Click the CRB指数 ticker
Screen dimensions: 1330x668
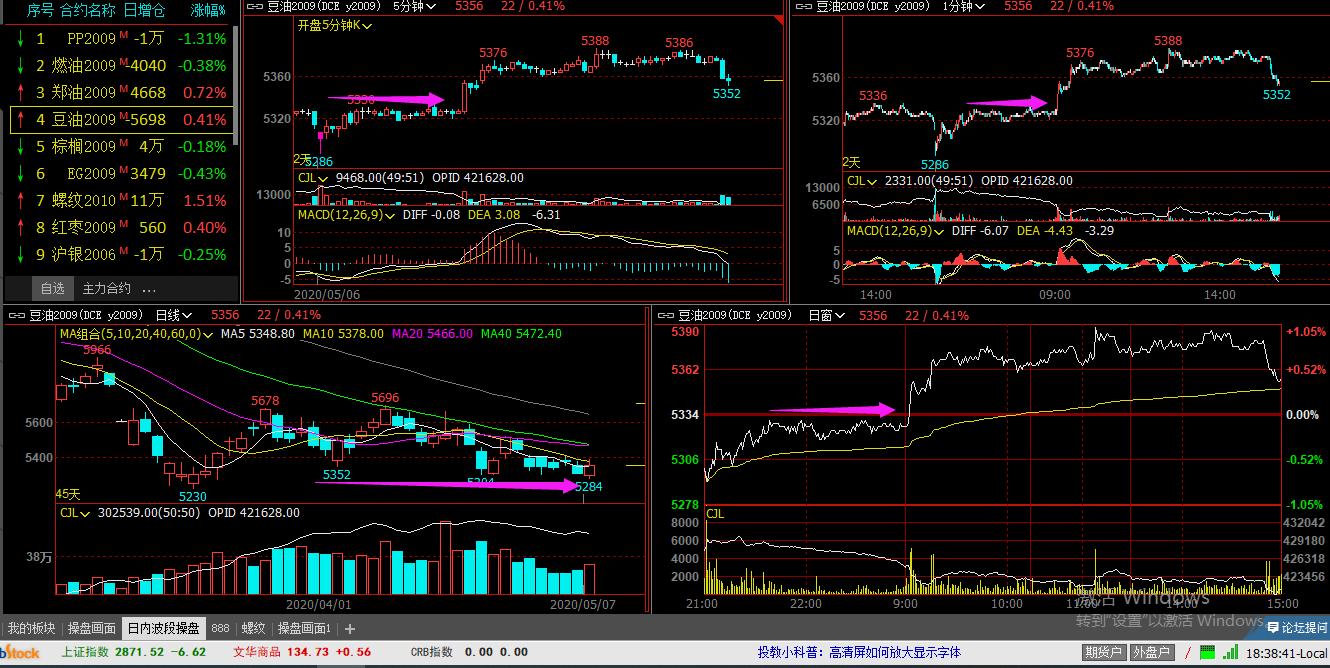tap(470, 653)
